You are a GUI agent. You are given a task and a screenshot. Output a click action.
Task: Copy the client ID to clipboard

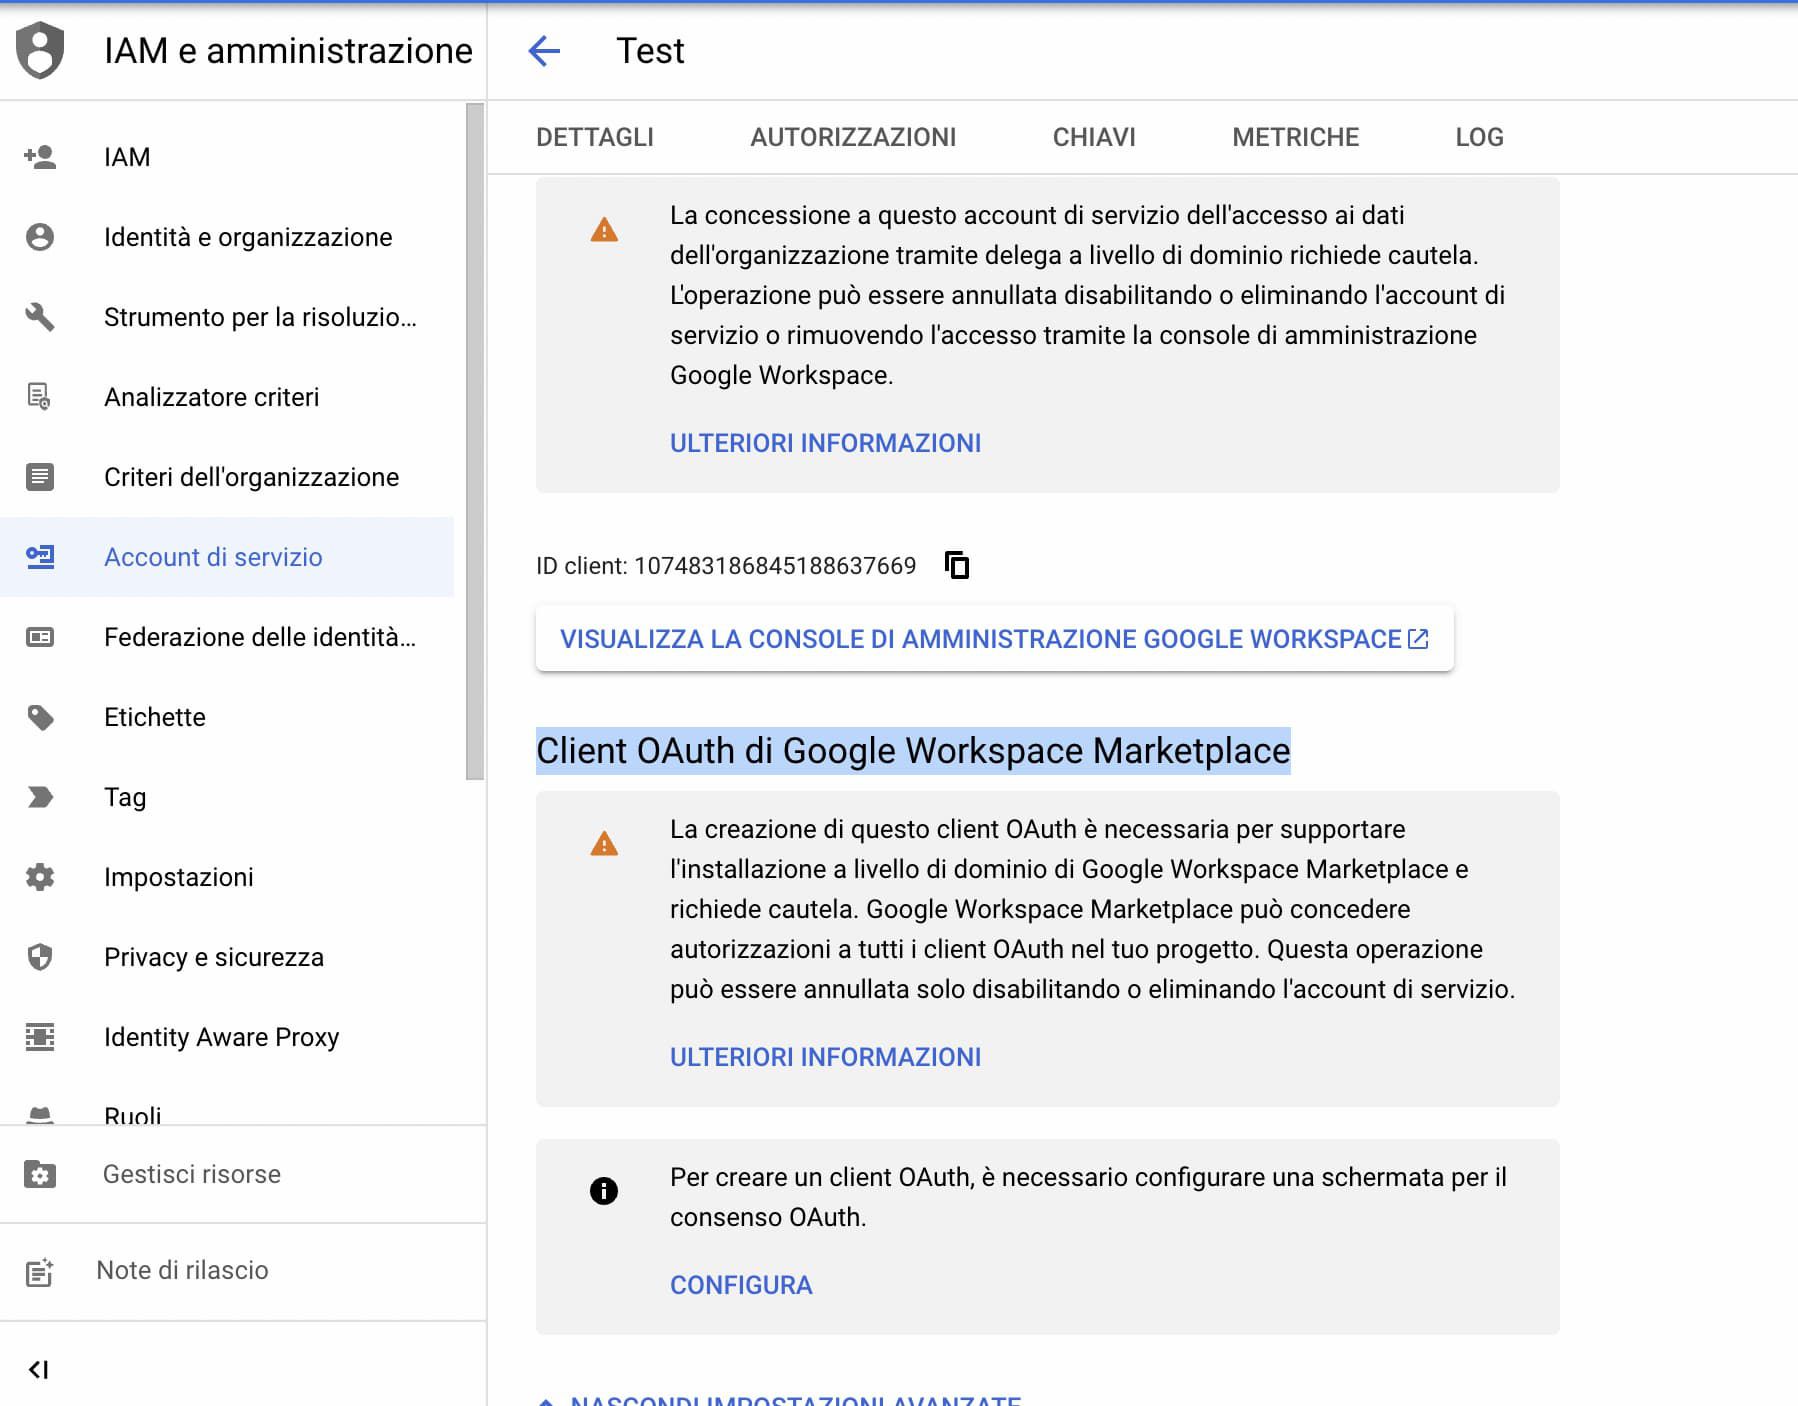point(957,566)
